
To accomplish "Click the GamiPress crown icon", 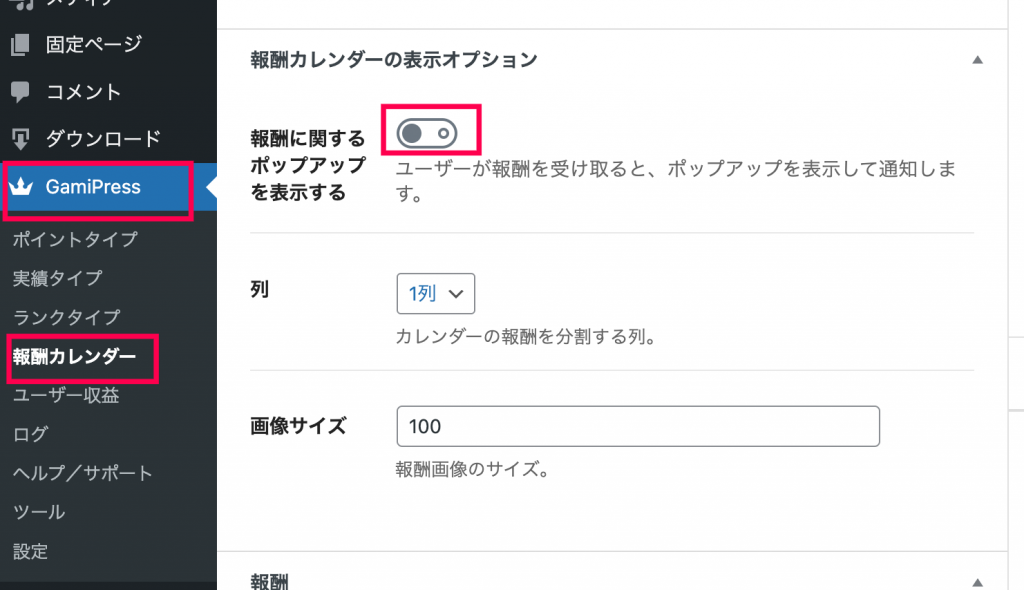I will coord(21,187).
